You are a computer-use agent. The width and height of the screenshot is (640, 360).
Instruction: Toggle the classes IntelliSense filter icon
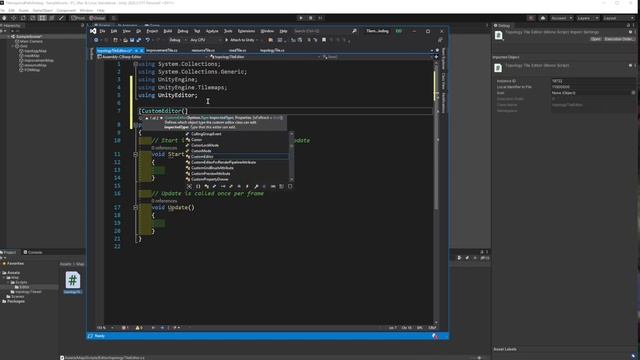point(207,187)
